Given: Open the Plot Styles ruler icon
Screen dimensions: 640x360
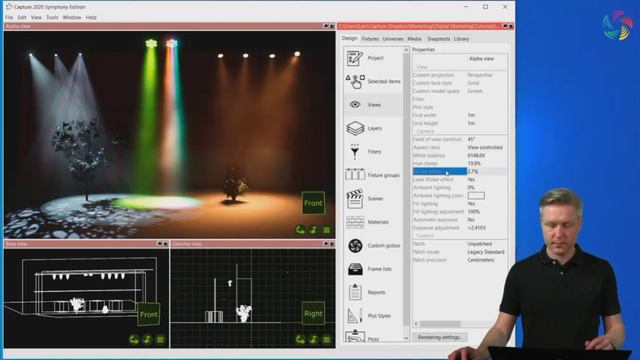Looking at the screenshot, I should [x=355, y=316].
